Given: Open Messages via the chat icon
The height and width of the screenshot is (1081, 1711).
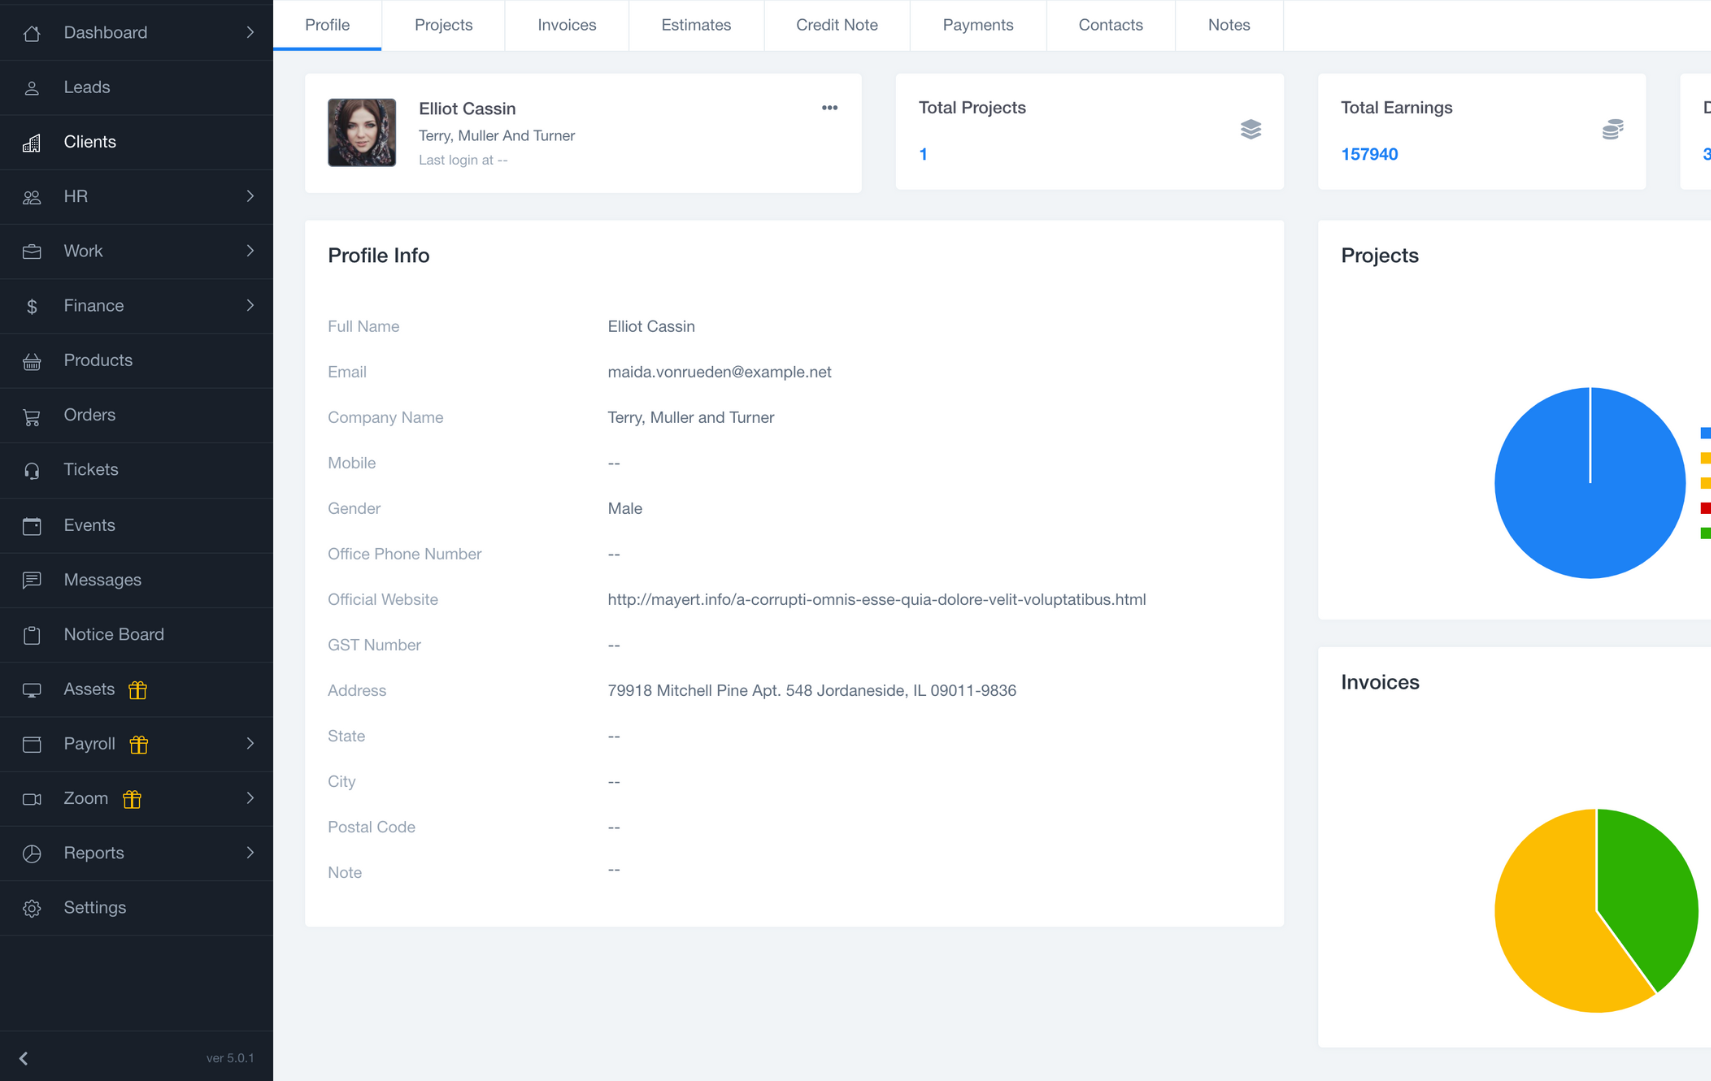Looking at the screenshot, I should tap(32, 580).
